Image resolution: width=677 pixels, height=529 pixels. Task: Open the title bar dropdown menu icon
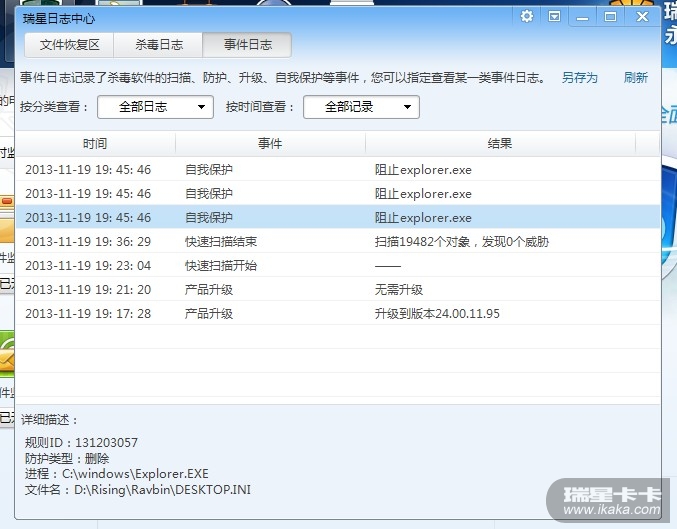(x=554, y=17)
